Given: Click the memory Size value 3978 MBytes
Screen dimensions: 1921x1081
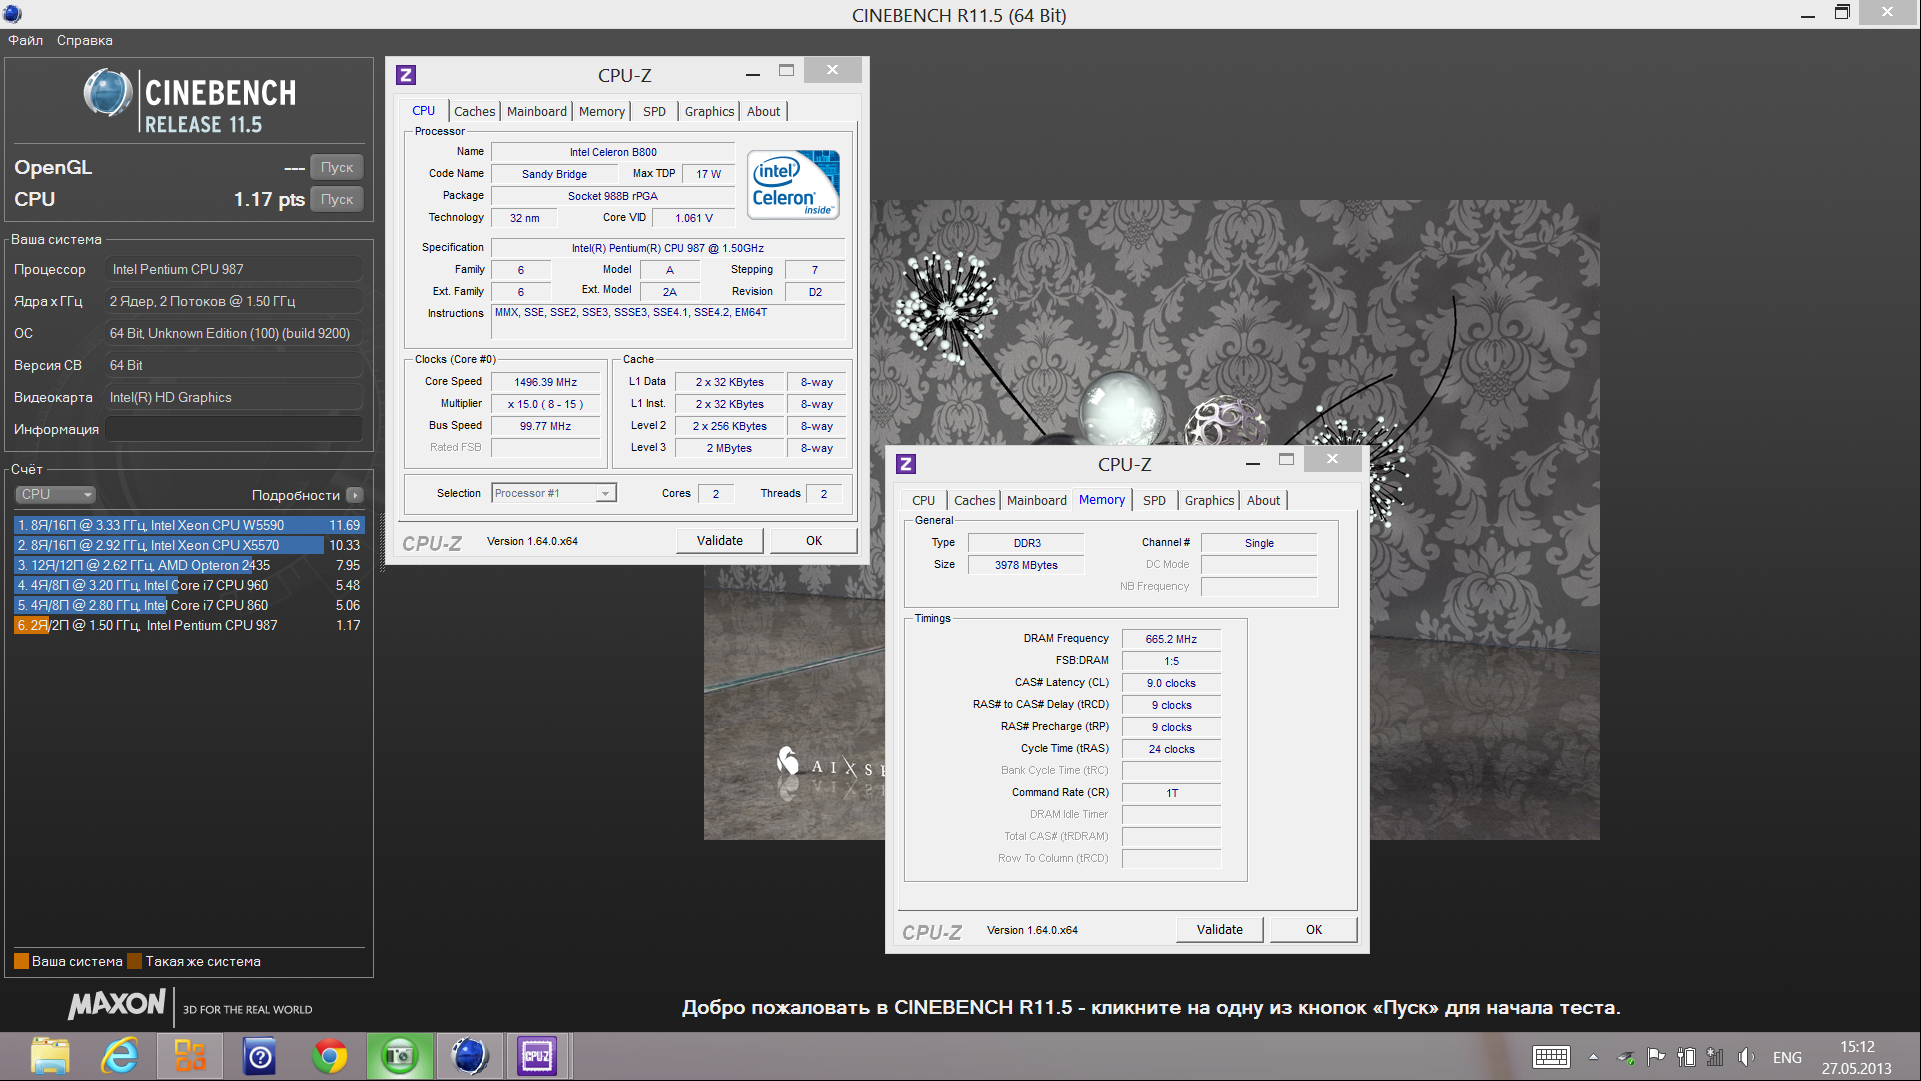Looking at the screenshot, I should click(1027, 565).
